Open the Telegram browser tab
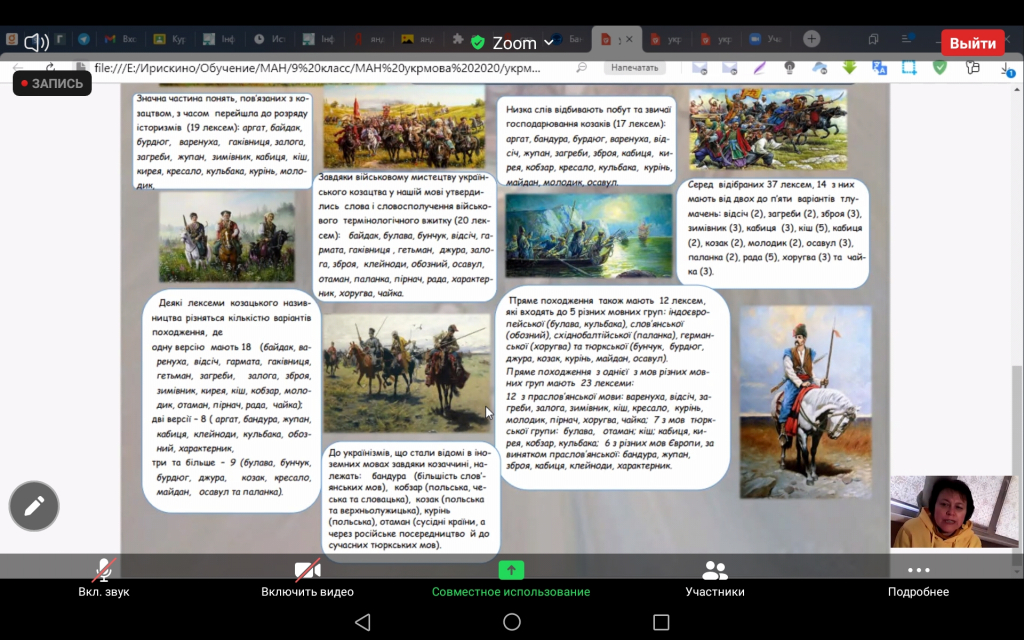This screenshot has height=640, width=1024. (84, 39)
